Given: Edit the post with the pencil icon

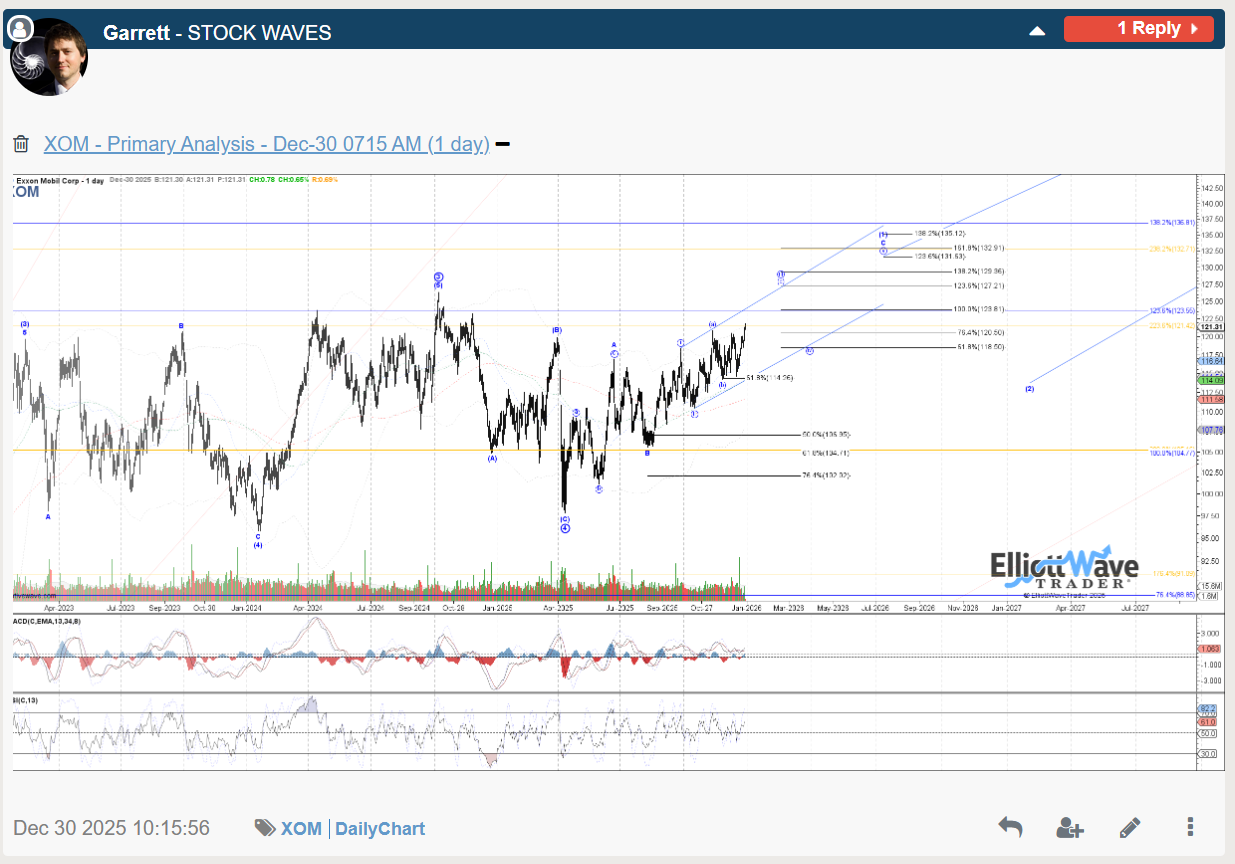Looking at the screenshot, I should pyautogui.click(x=1130, y=827).
